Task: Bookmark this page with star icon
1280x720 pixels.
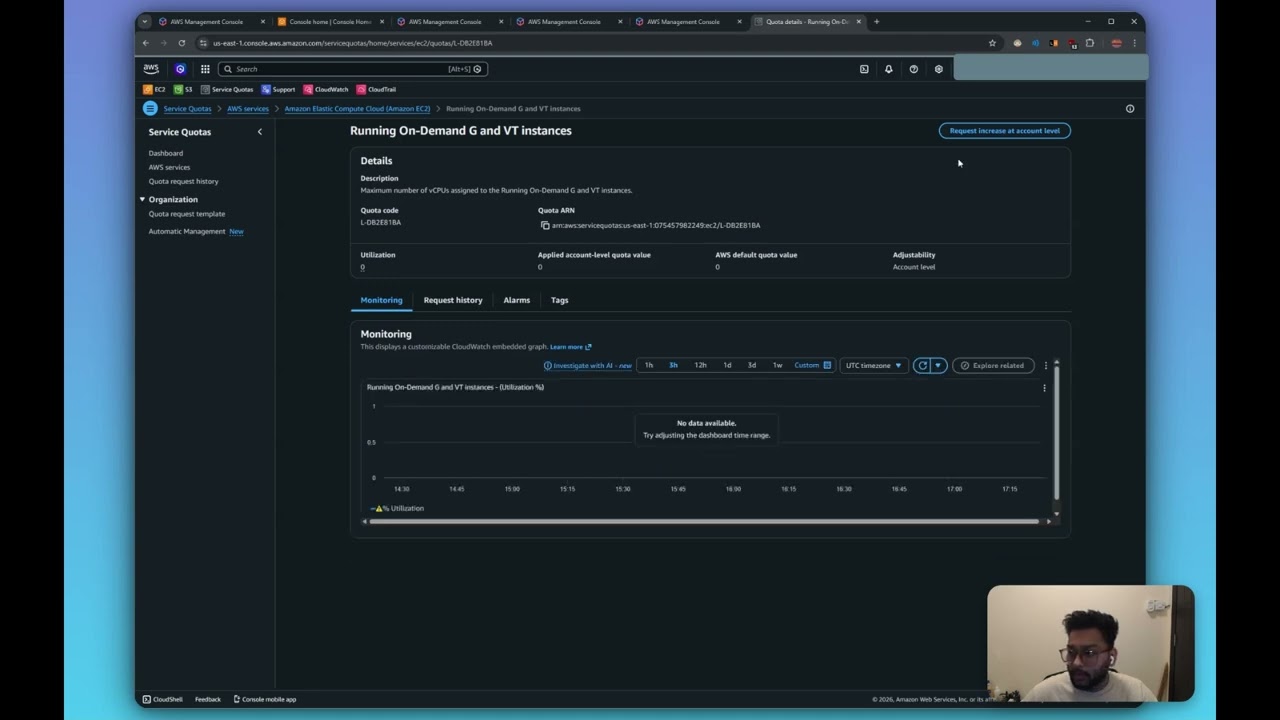Action: click(992, 43)
